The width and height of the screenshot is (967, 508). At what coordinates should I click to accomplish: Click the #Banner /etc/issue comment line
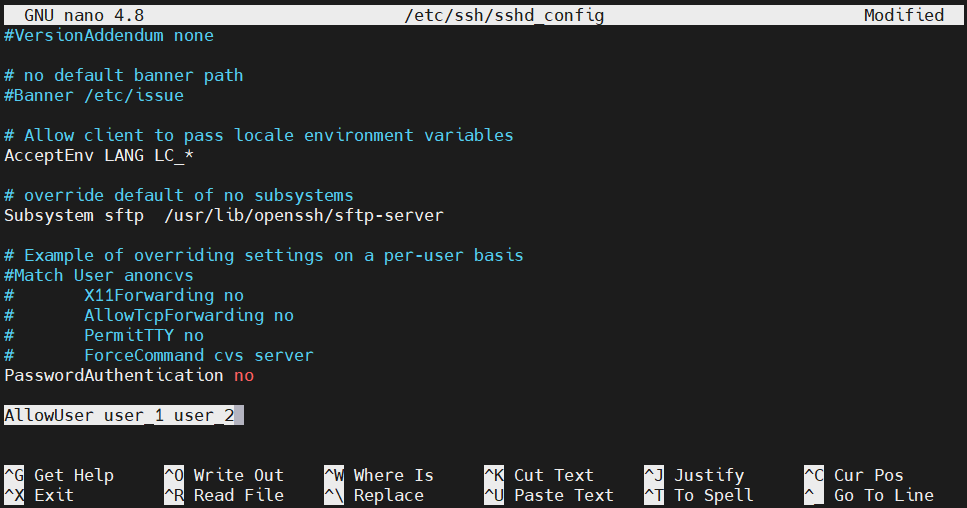click(x=94, y=96)
